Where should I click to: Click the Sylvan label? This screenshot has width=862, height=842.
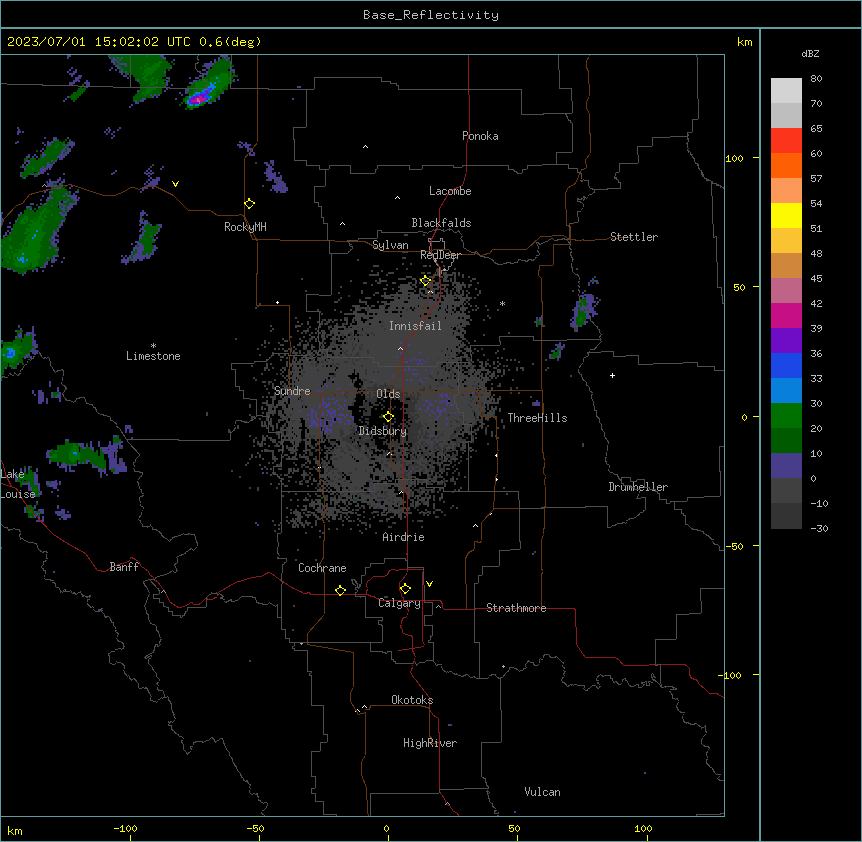pyautogui.click(x=390, y=245)
